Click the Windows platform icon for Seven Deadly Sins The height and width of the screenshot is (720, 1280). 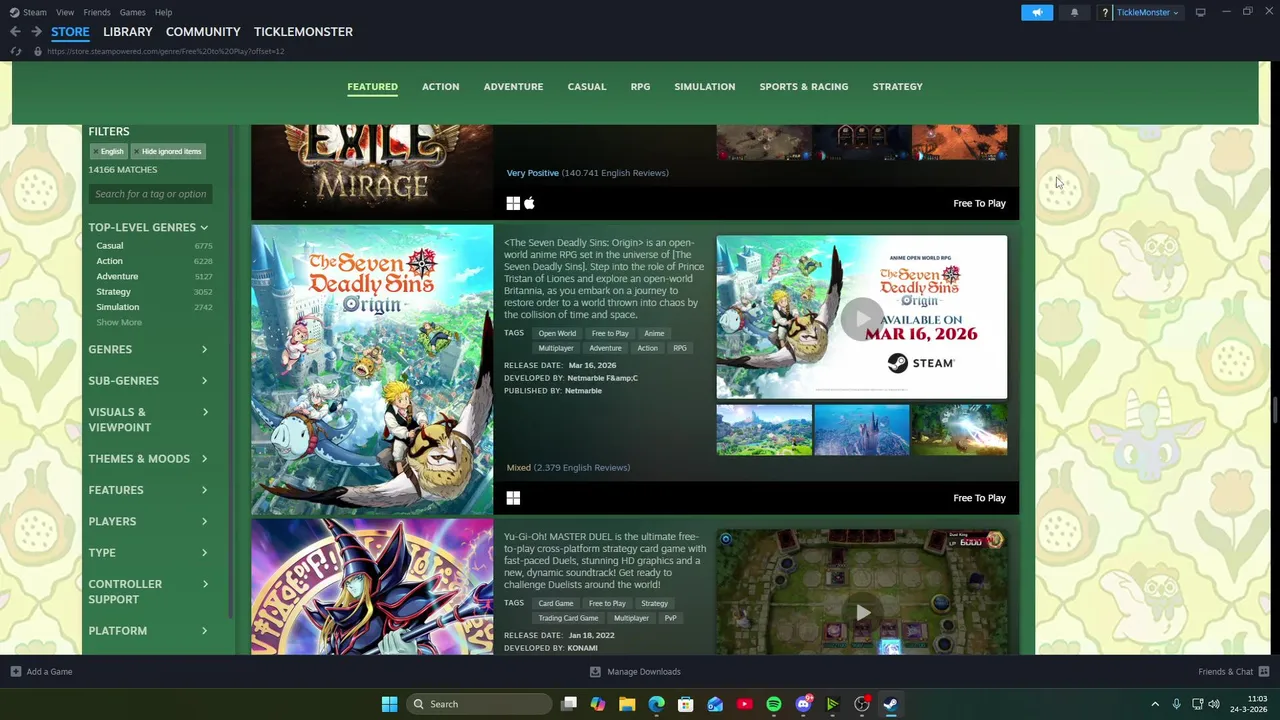coord(513,498)
